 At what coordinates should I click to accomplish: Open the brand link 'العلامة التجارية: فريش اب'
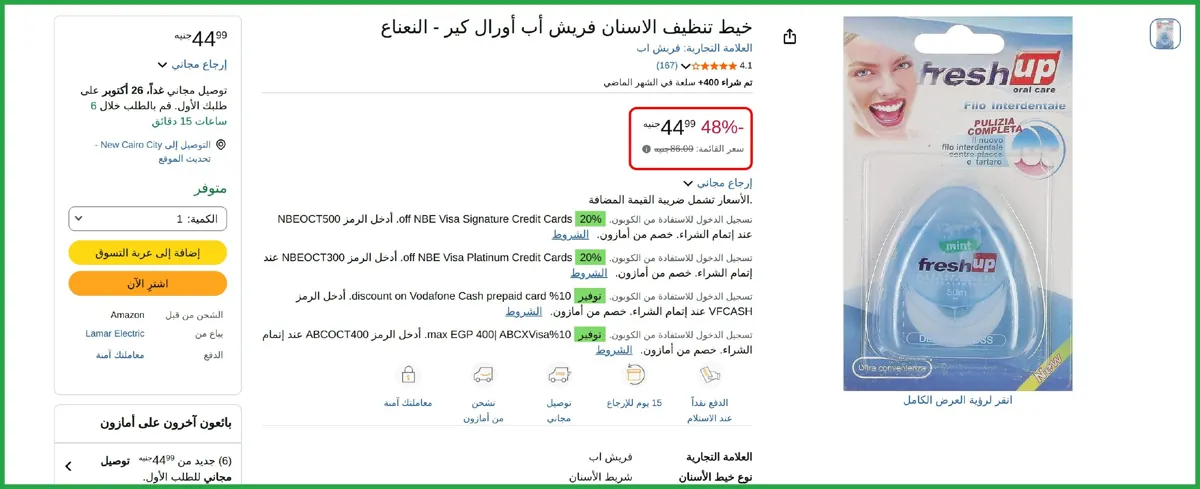pyautogui.click(x=695, y=48)
